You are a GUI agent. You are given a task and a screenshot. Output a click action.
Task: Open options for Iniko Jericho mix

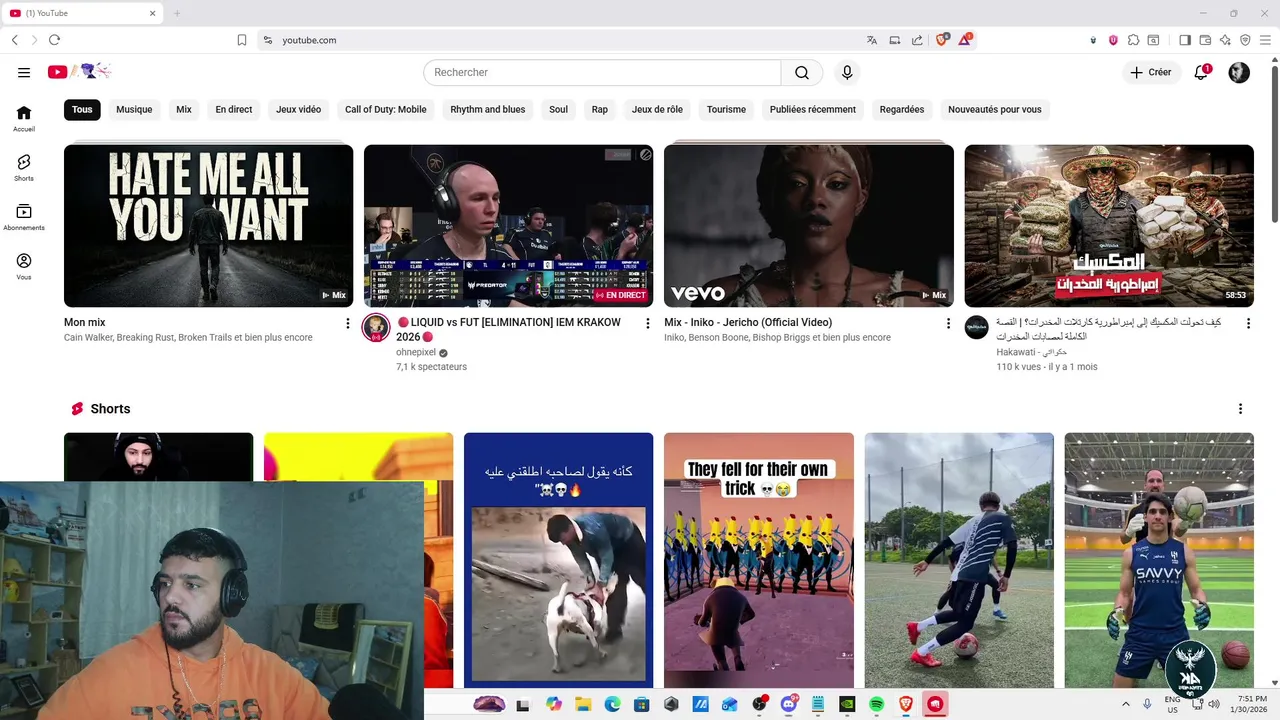pos(948,323)
